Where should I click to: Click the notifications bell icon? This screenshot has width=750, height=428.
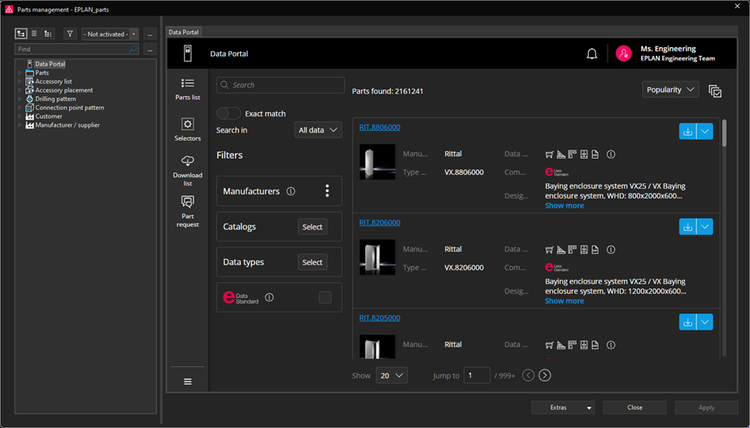coord(592,54)
